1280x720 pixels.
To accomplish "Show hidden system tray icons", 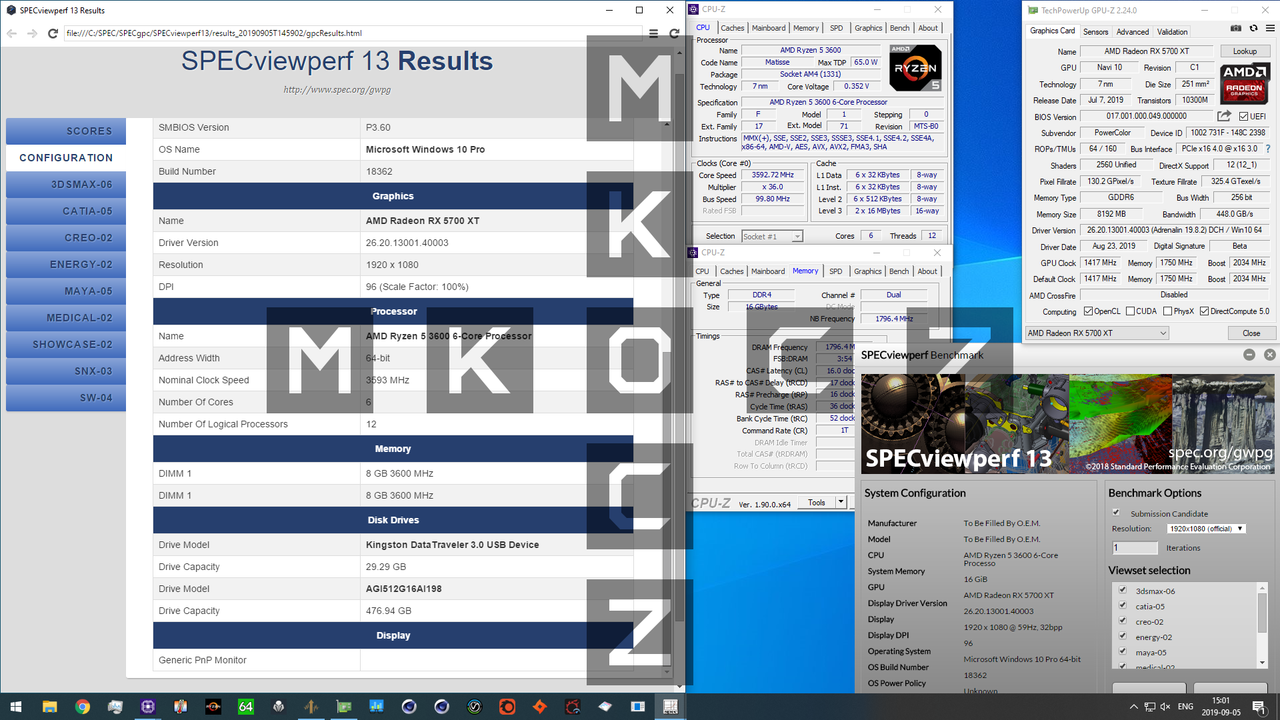I will point(1135,706).
